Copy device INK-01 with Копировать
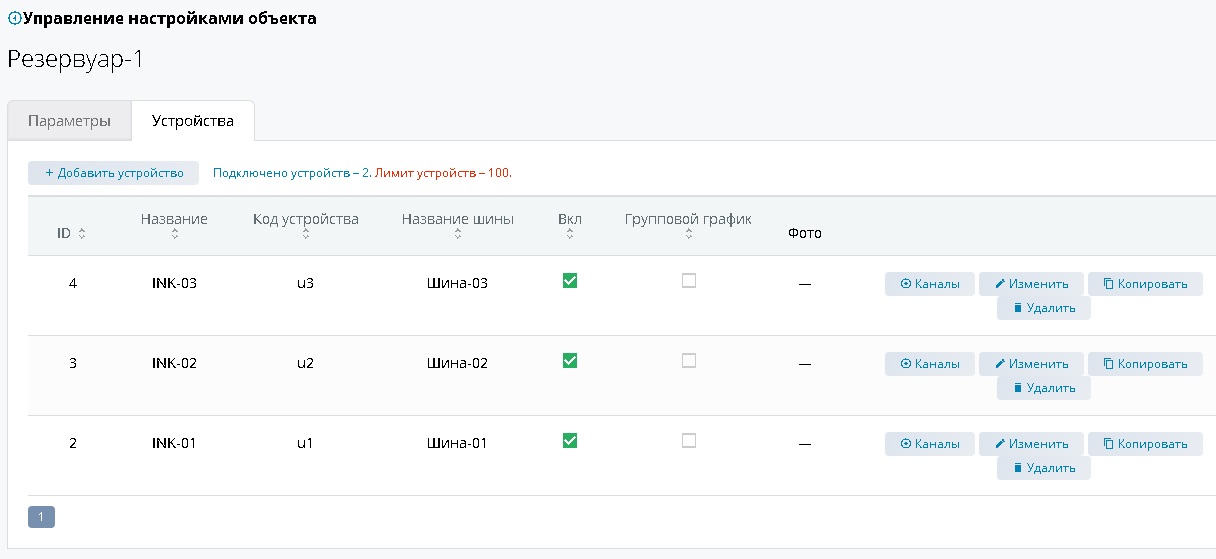 [x=1145, y=444]
